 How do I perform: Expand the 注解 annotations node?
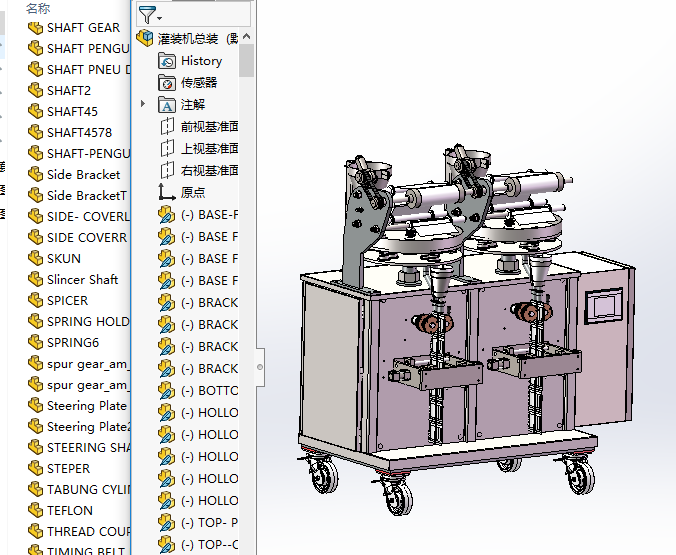coord(143,104)
